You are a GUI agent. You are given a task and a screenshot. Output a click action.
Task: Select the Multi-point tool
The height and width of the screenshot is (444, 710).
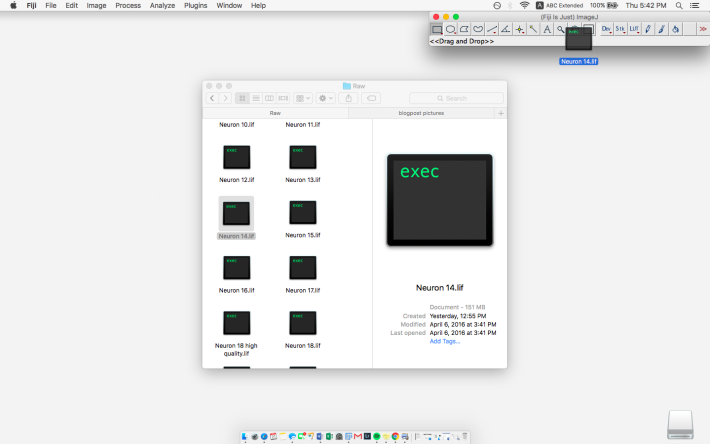coord(519,29)
